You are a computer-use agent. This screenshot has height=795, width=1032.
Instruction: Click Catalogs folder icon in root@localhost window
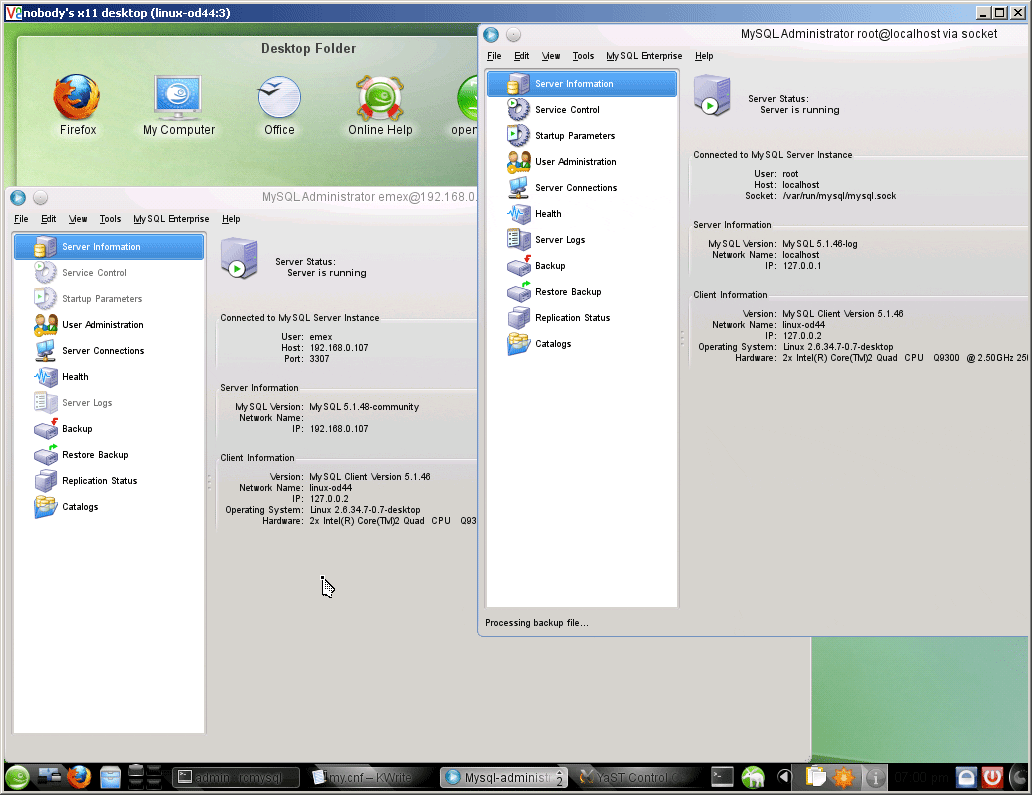tap(518, 344)
